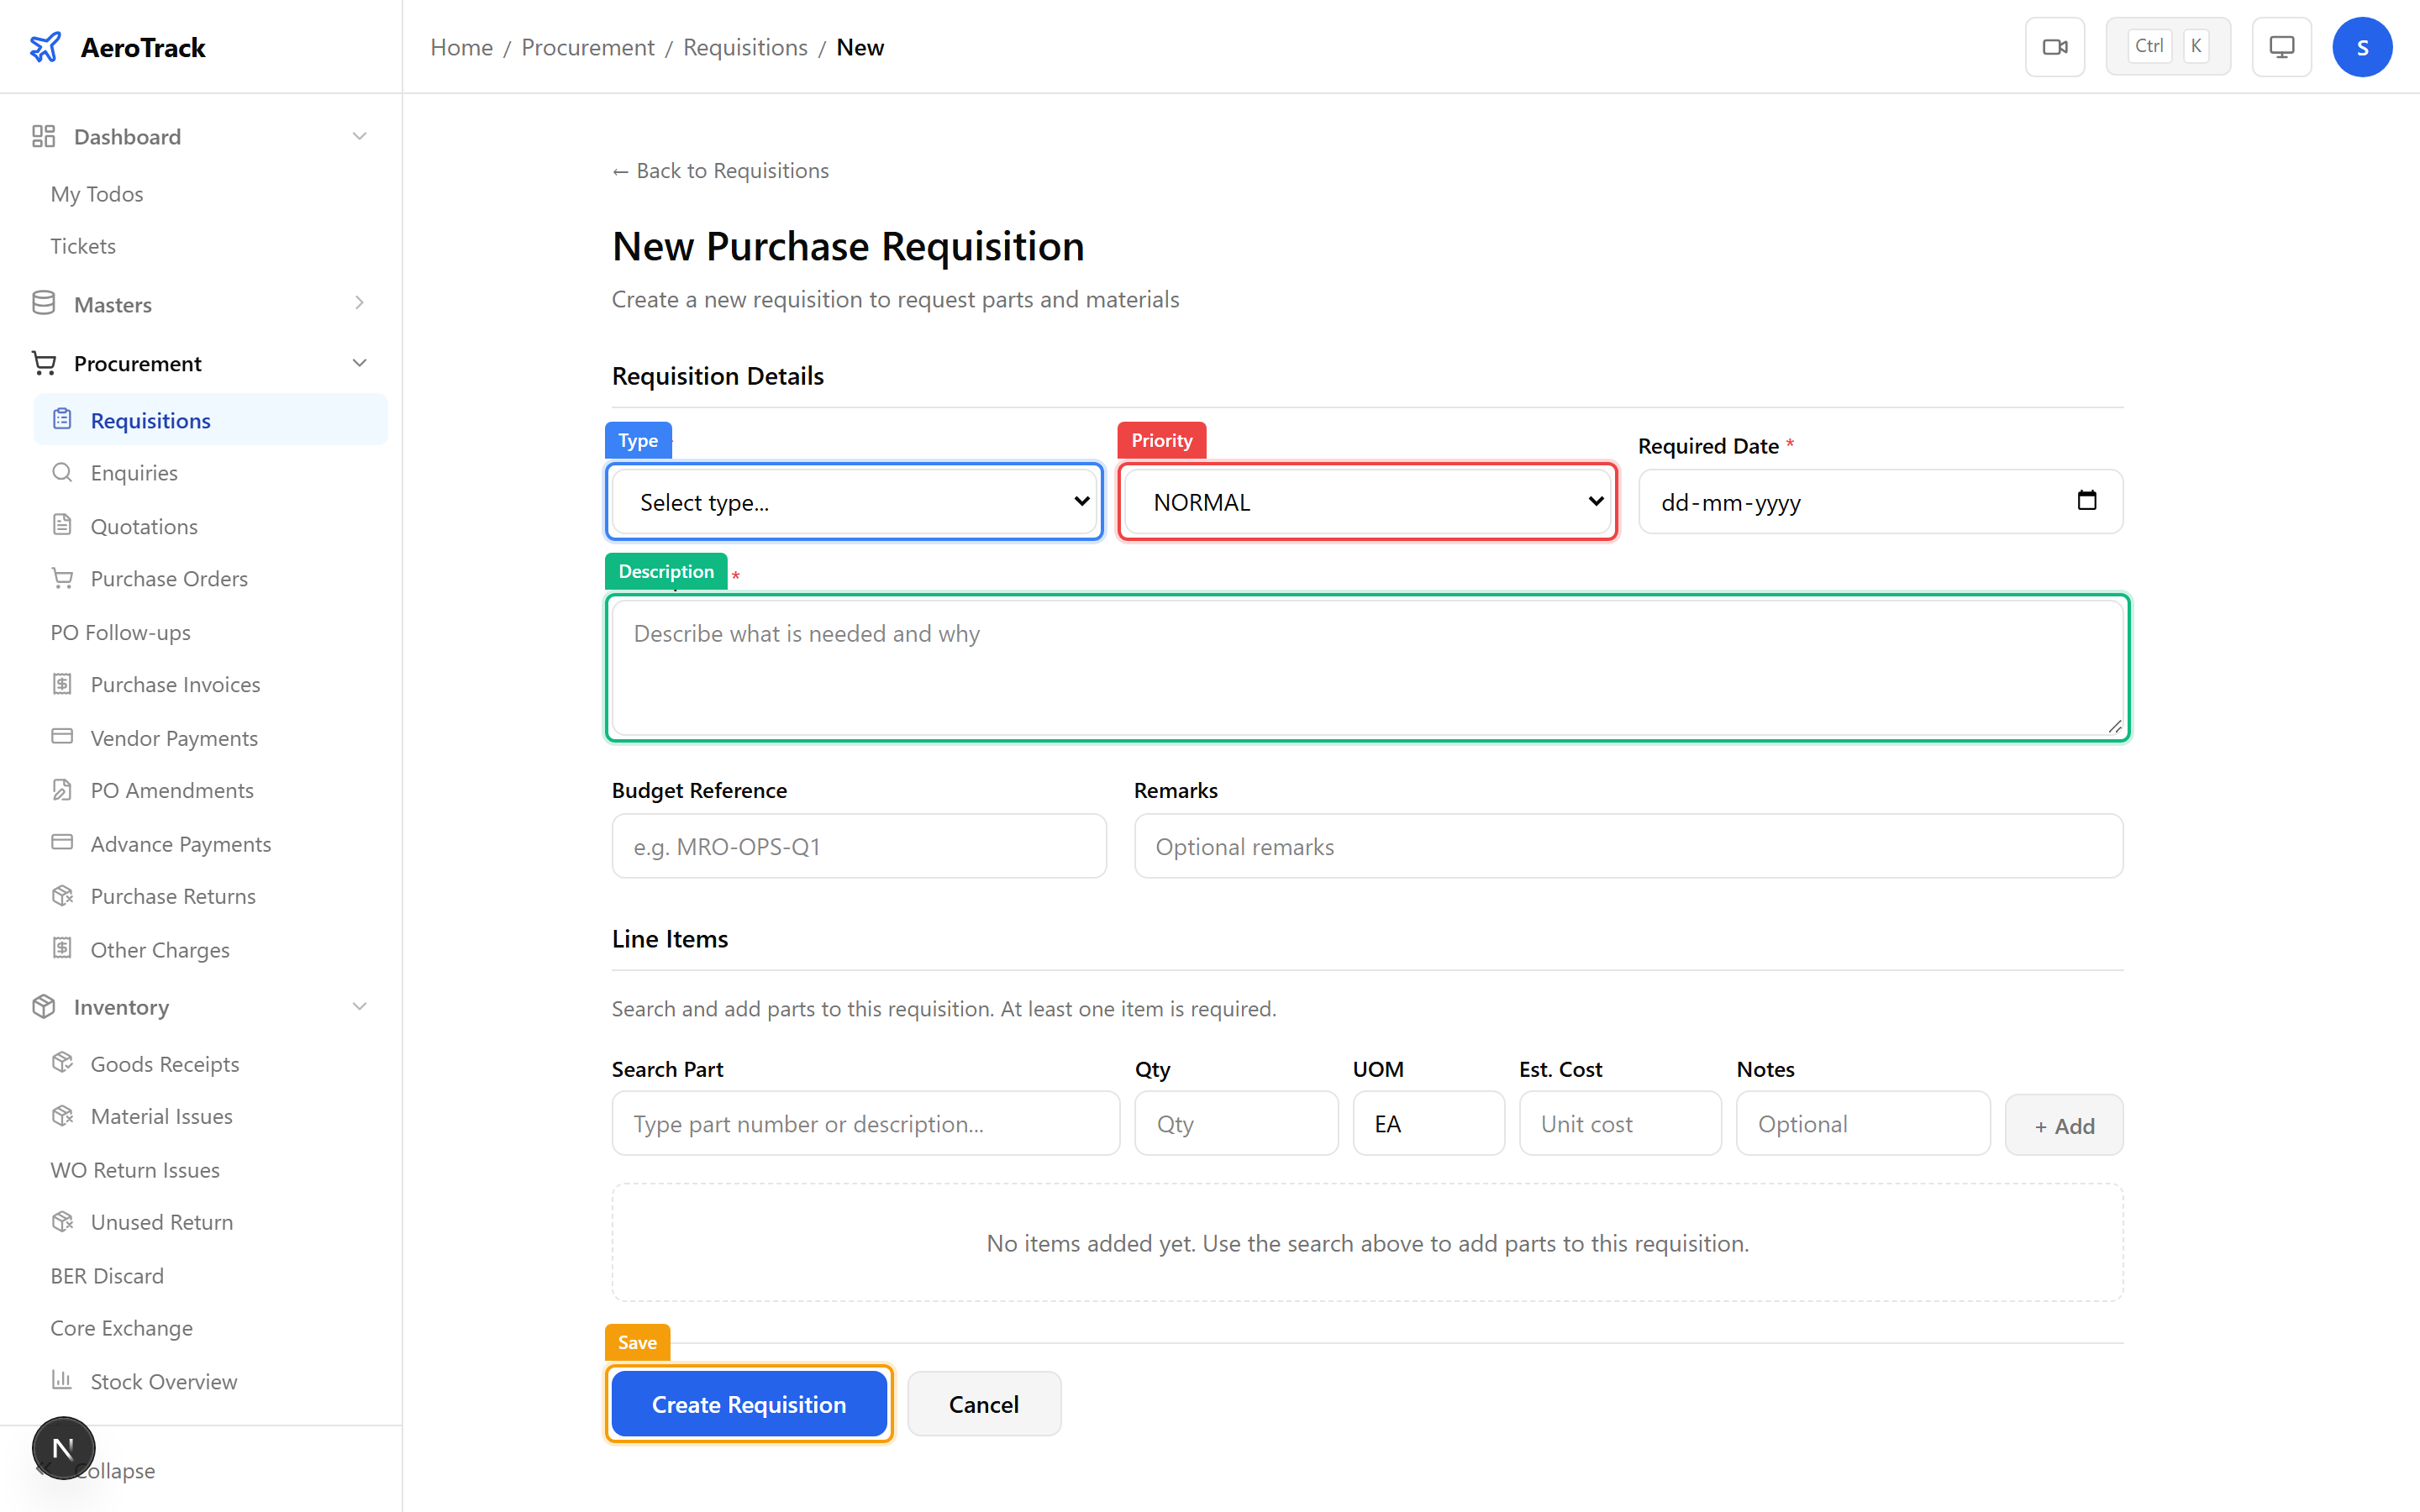The width and height of the screenshot is (2420, 1512).
Task: Open the user avatar with letter S
Action: click(2362, 46)
